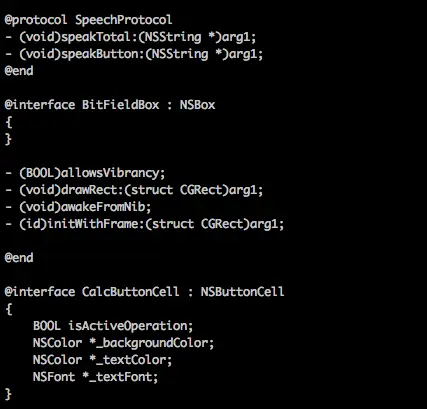This screenshot has width=427, height=409.
Task: Click the NSBox superclass name
Action: 197,105
